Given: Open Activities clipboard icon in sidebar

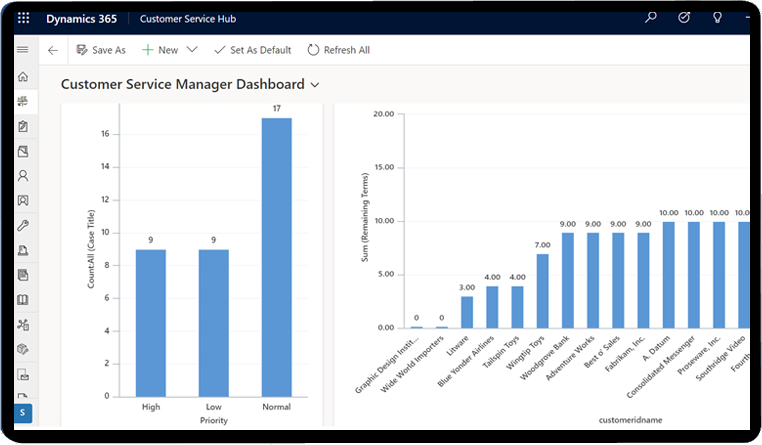Looking at the screenshot, I should pos(23,126).
